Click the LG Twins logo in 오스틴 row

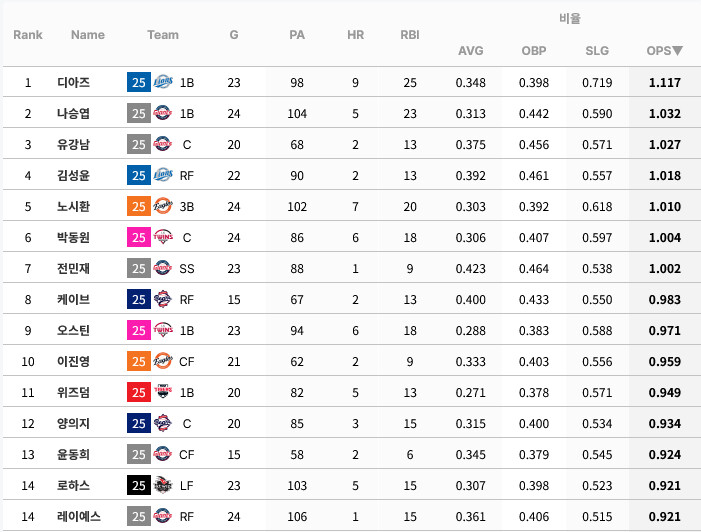click(163, 330)
